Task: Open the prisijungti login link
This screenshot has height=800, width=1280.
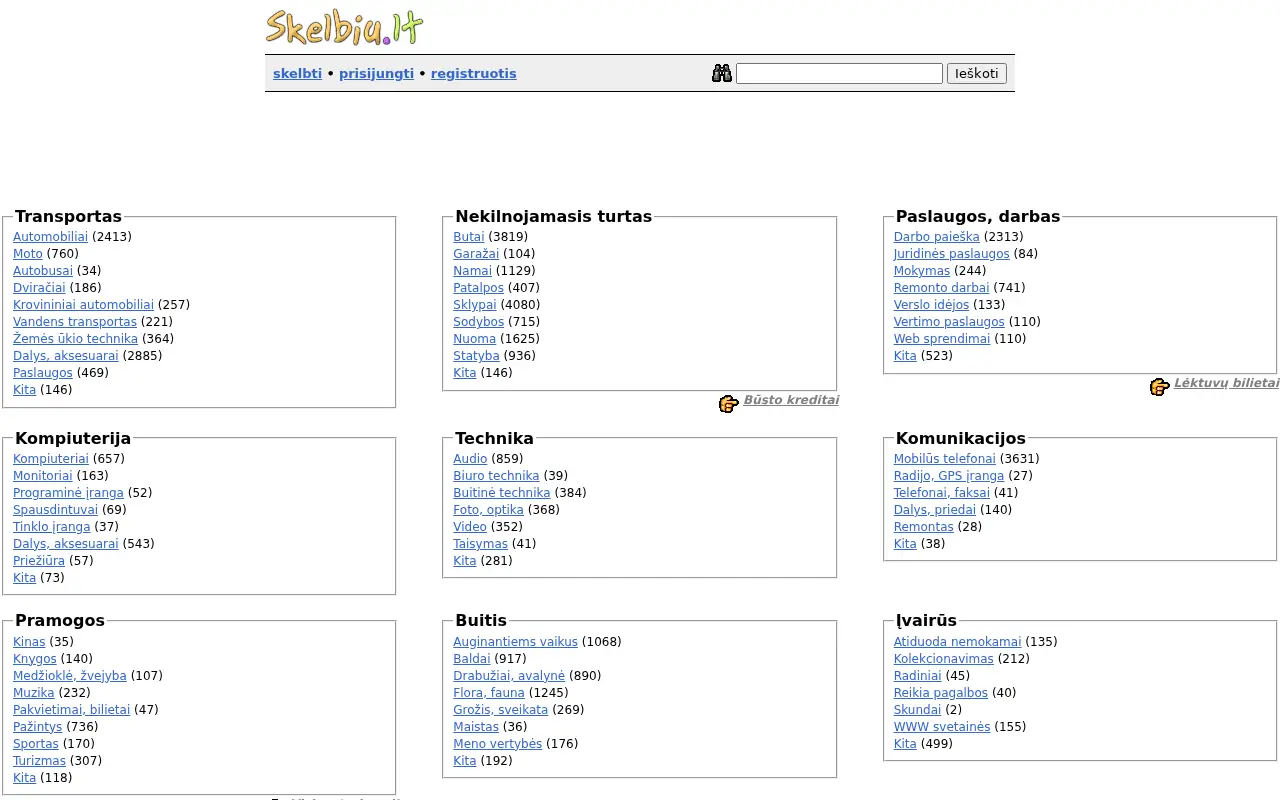Action: tap(376, 73)
